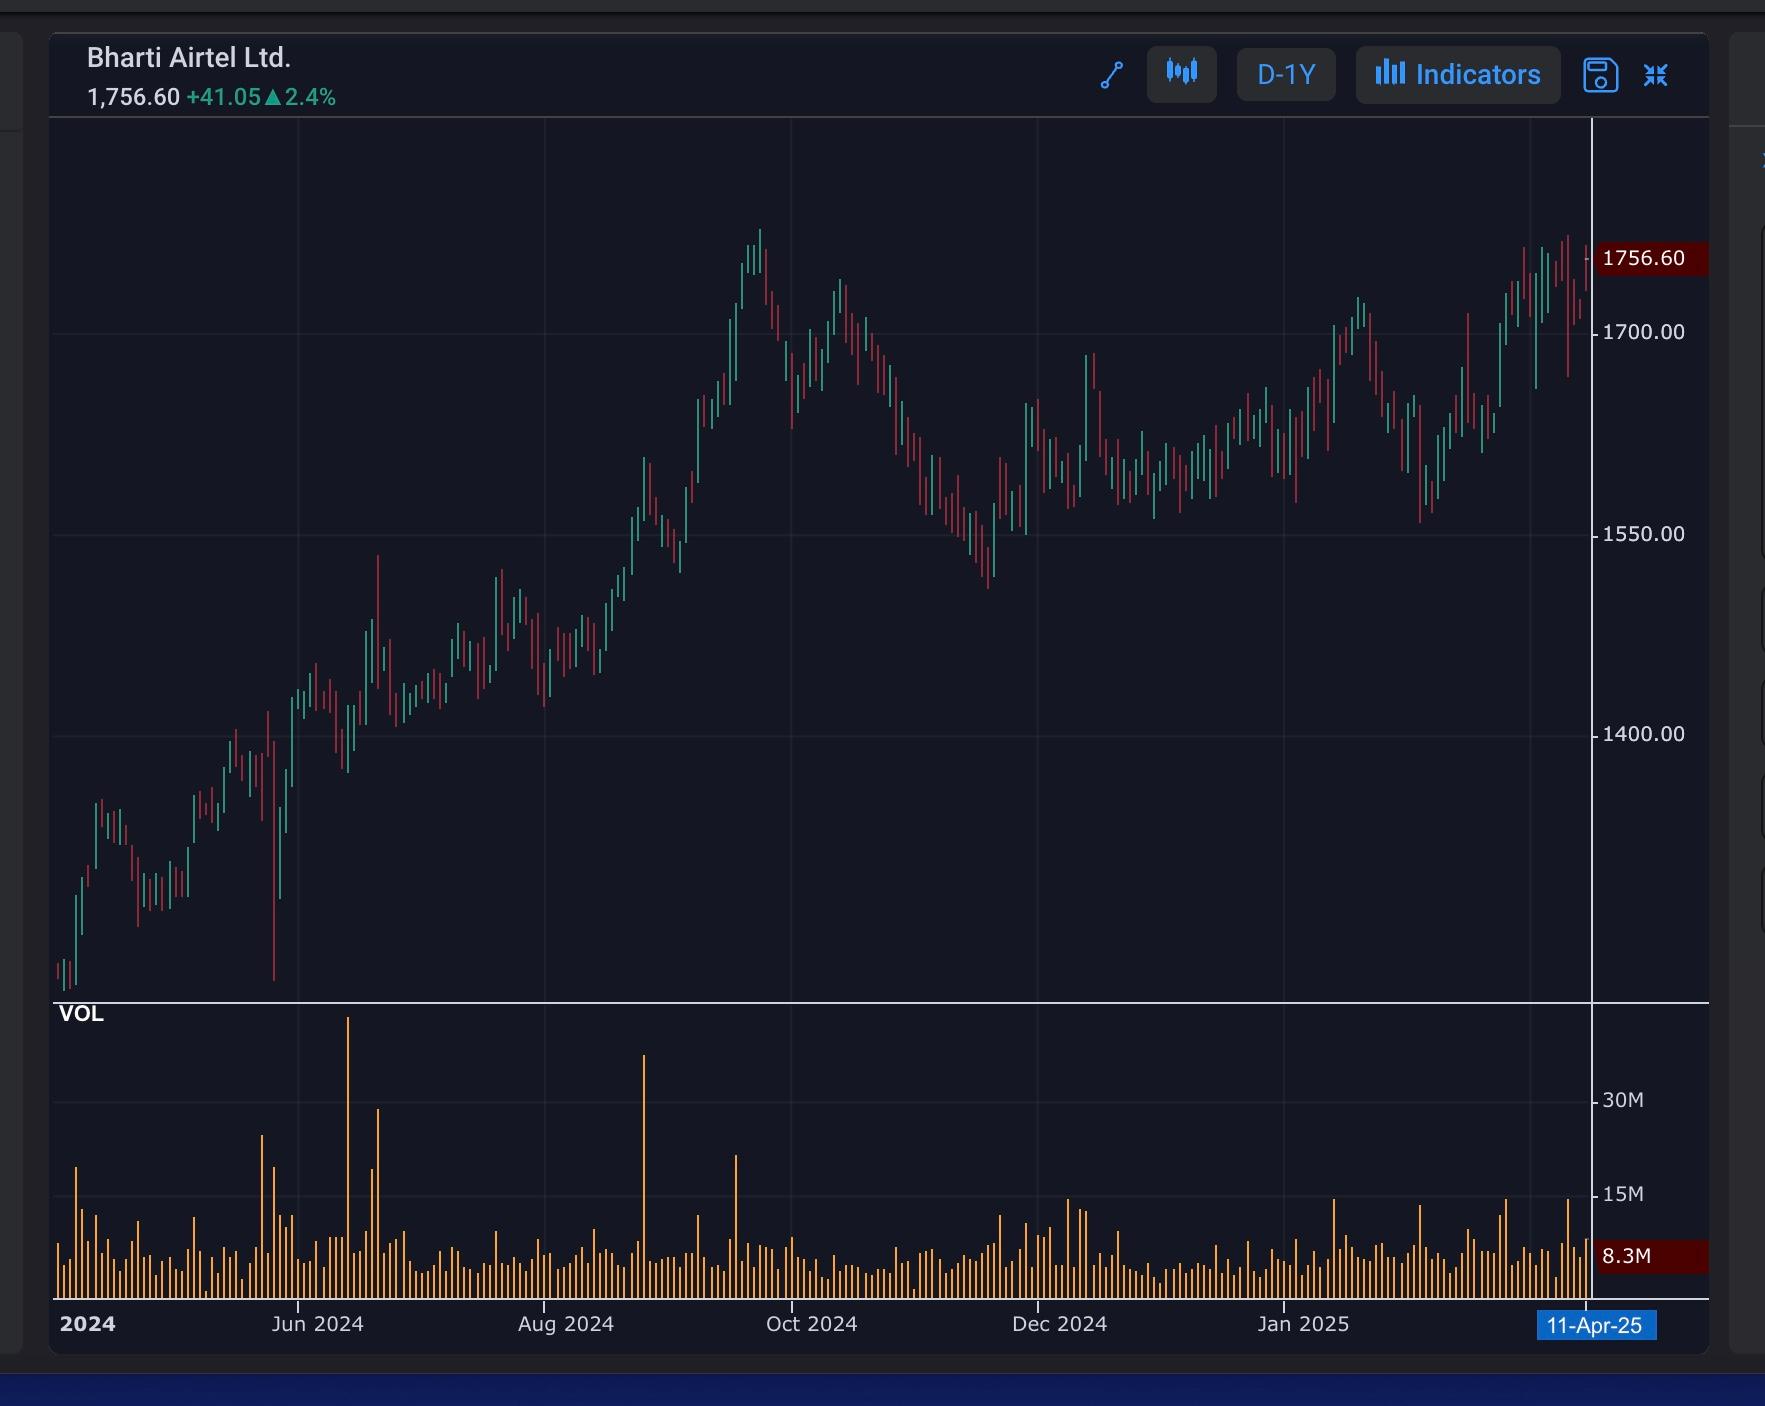Click the Bharti Airtel Ltd. title
1765x1406 pixels.
[189, 58]
